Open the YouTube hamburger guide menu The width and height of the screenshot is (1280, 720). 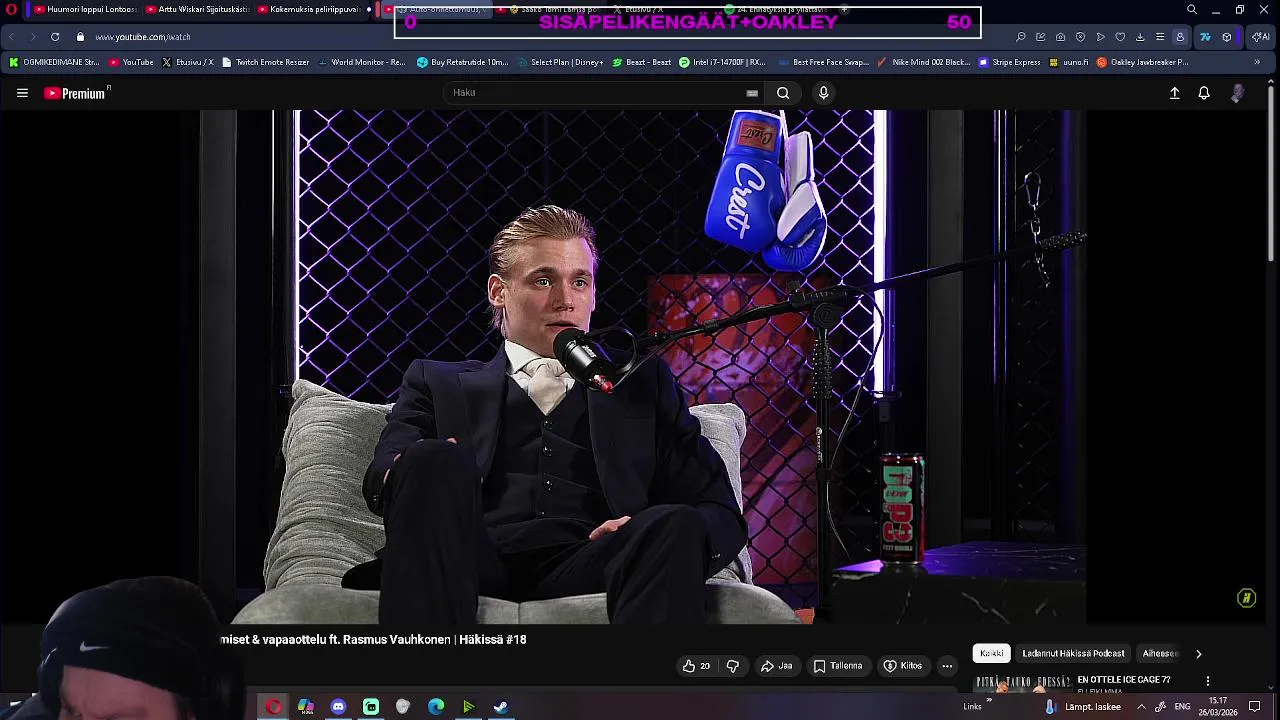[22, 93]
